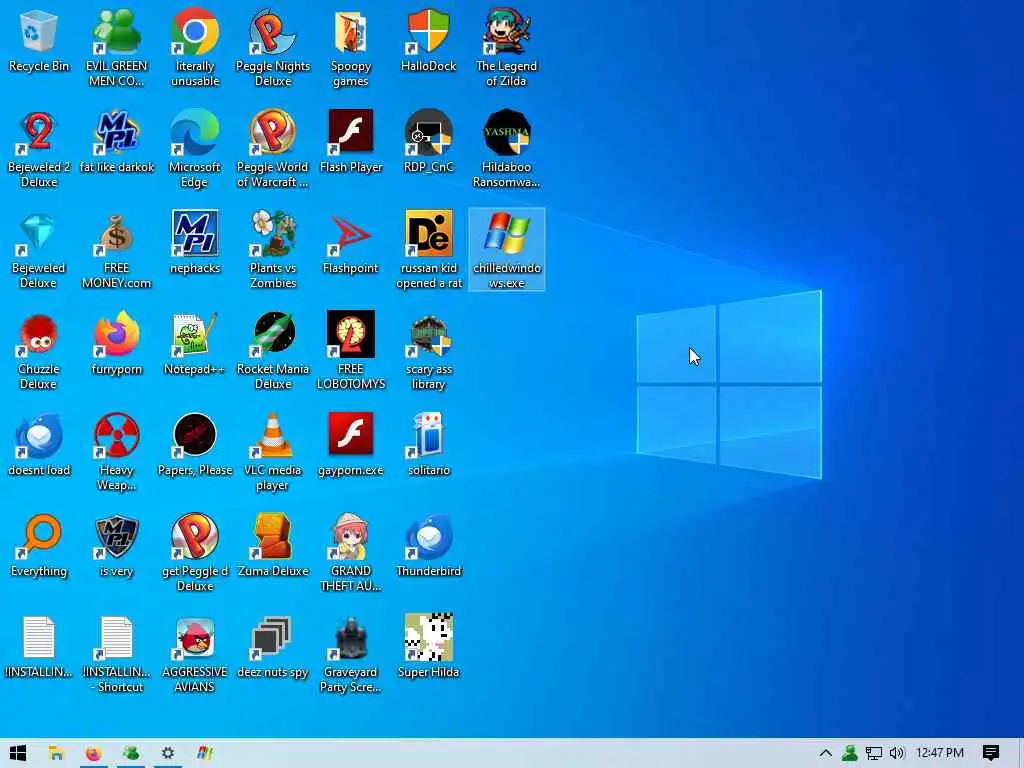
Task: Select the GRAND THEFT AU... icon
Action: tap(351, 553)
